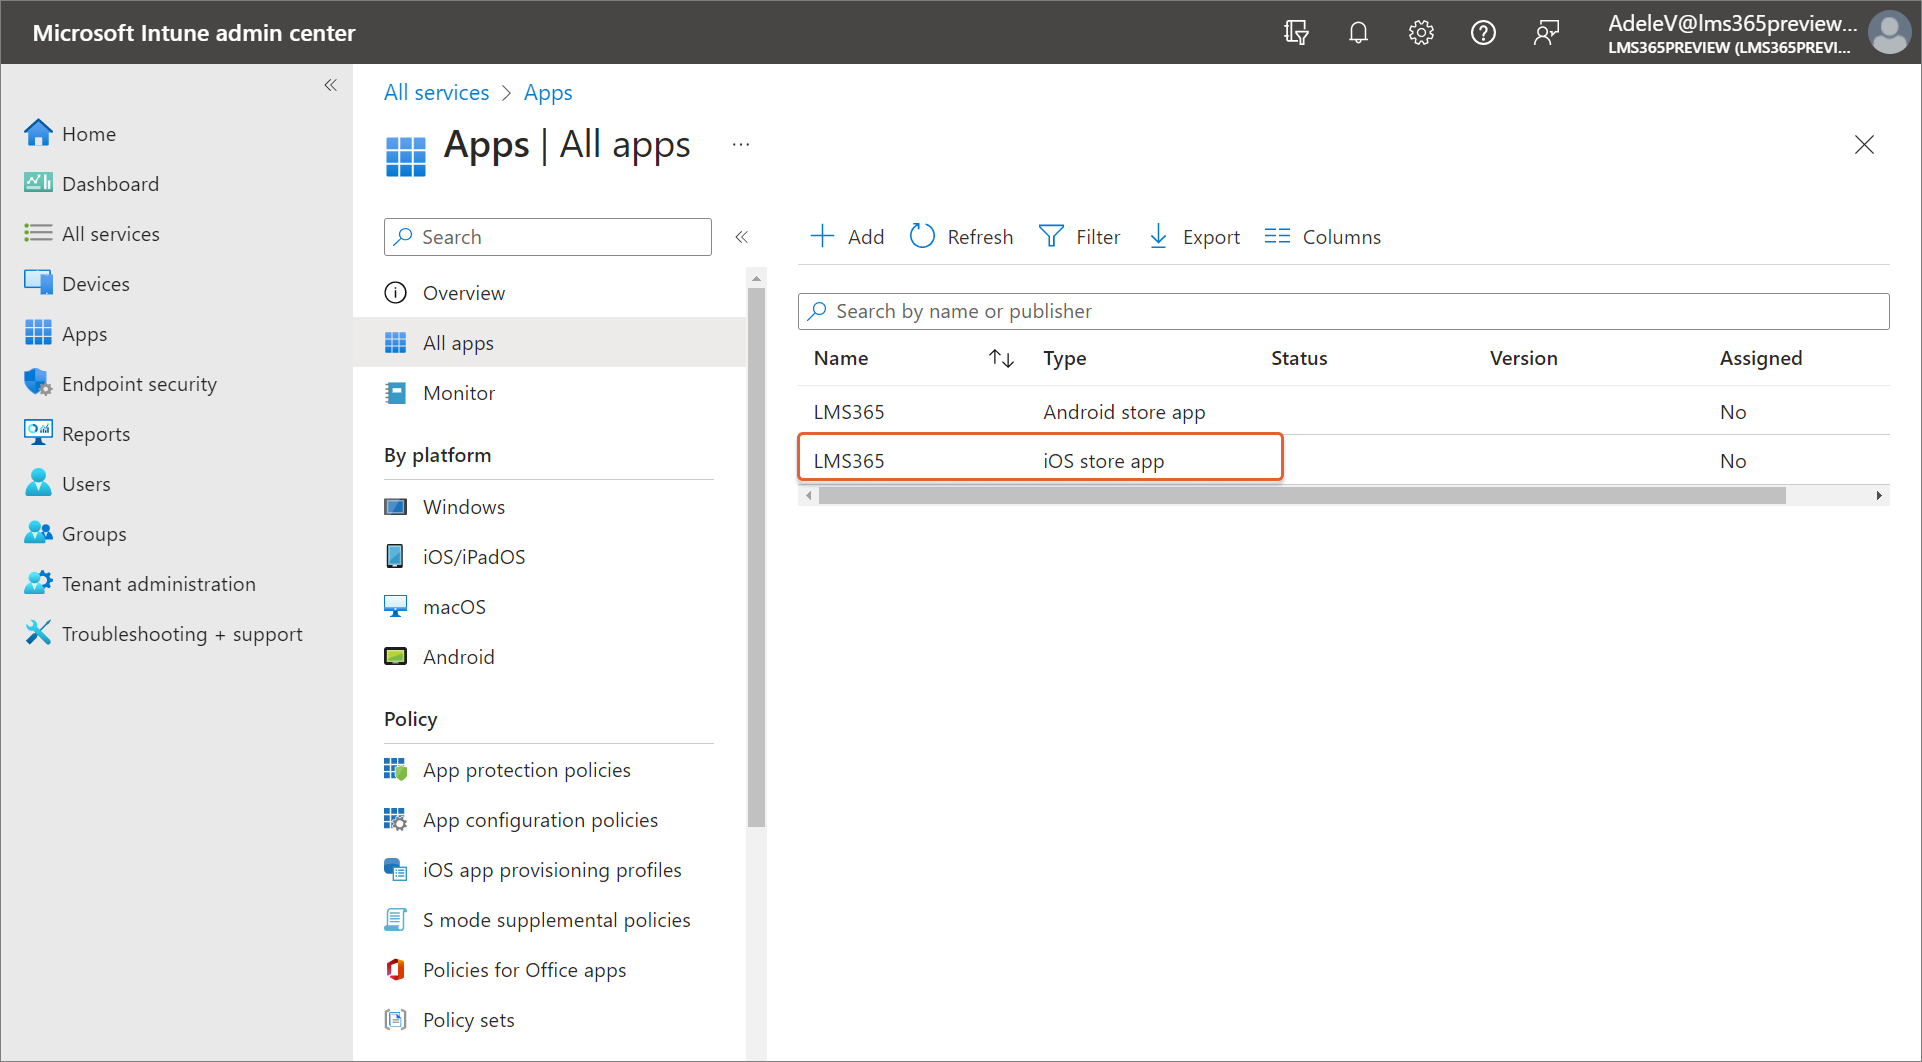The image size is (1922, 1062).
Task: Sort the list by Name column
Action: [x=1001, y=358]
